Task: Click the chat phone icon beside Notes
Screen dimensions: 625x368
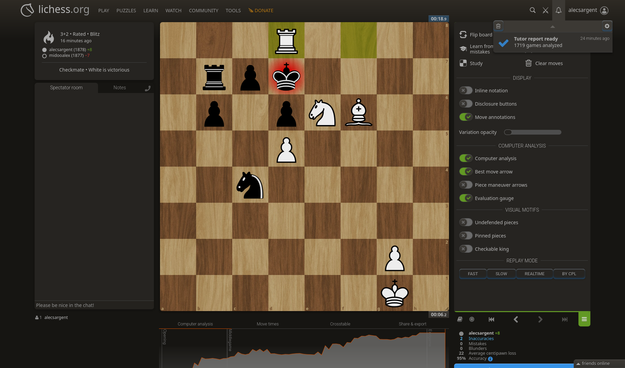Action: click(147, 88)
